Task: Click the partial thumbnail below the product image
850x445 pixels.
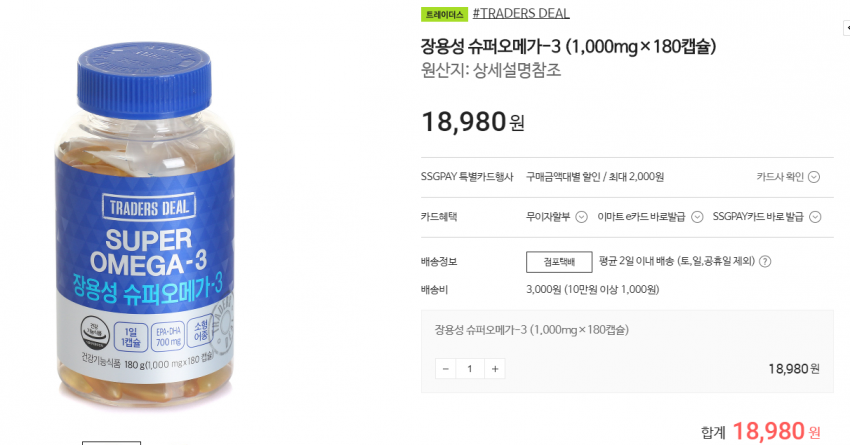Action: [x=111, y=443]
